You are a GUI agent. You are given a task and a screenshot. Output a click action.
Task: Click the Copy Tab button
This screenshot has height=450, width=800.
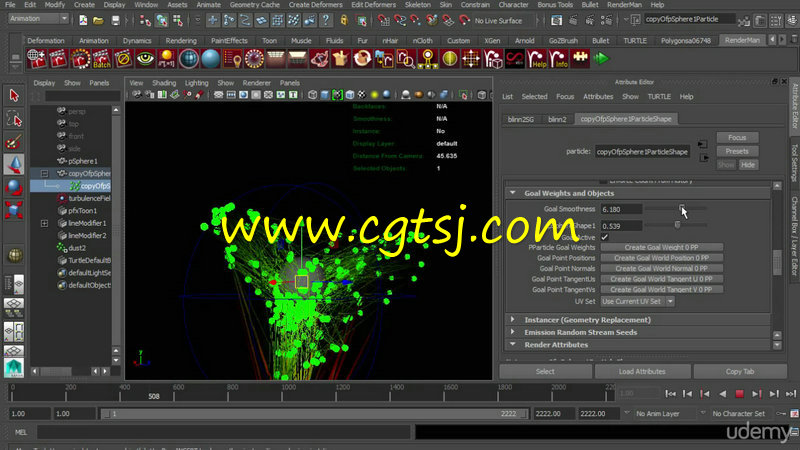coord(740,371)
